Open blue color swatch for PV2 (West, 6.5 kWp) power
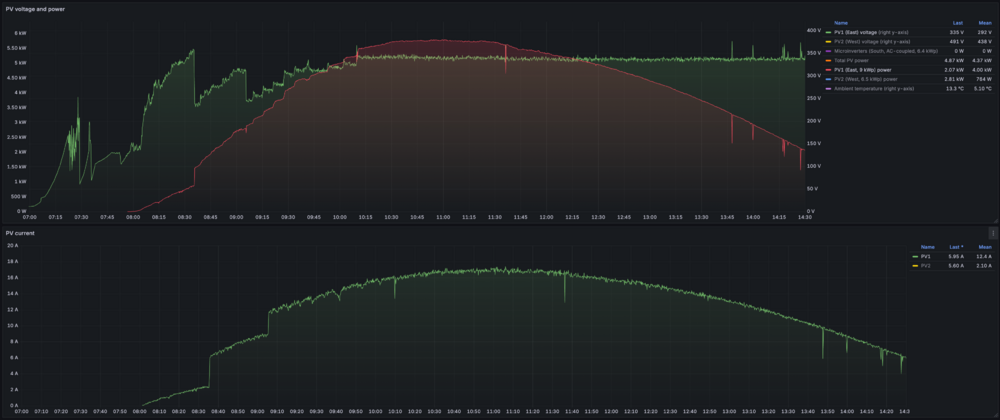Viewport: 1000px width, 420px height. tap(828, 79)
